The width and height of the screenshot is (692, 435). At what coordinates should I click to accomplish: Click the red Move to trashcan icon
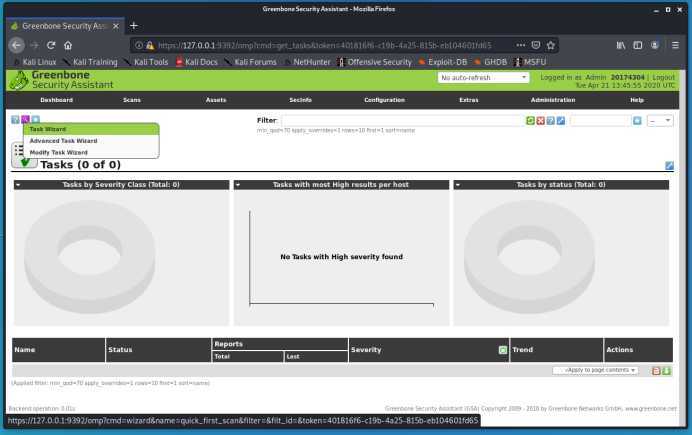pos(656,371)
